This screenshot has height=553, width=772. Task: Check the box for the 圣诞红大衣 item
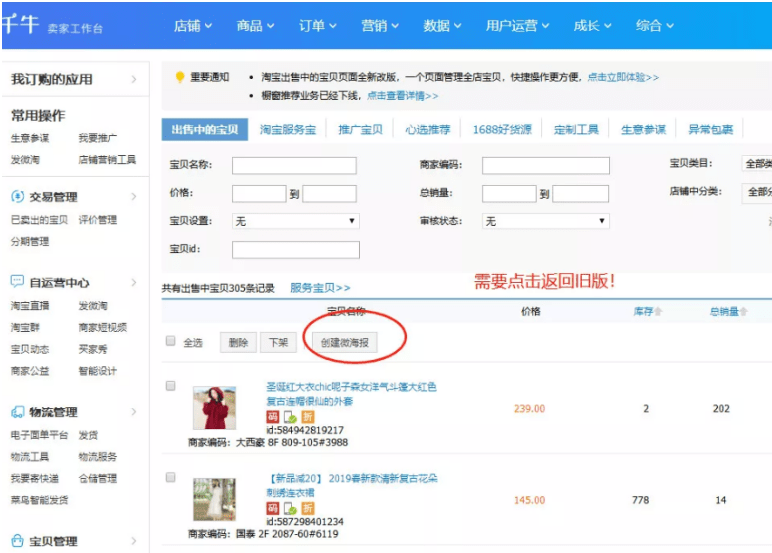170,386
